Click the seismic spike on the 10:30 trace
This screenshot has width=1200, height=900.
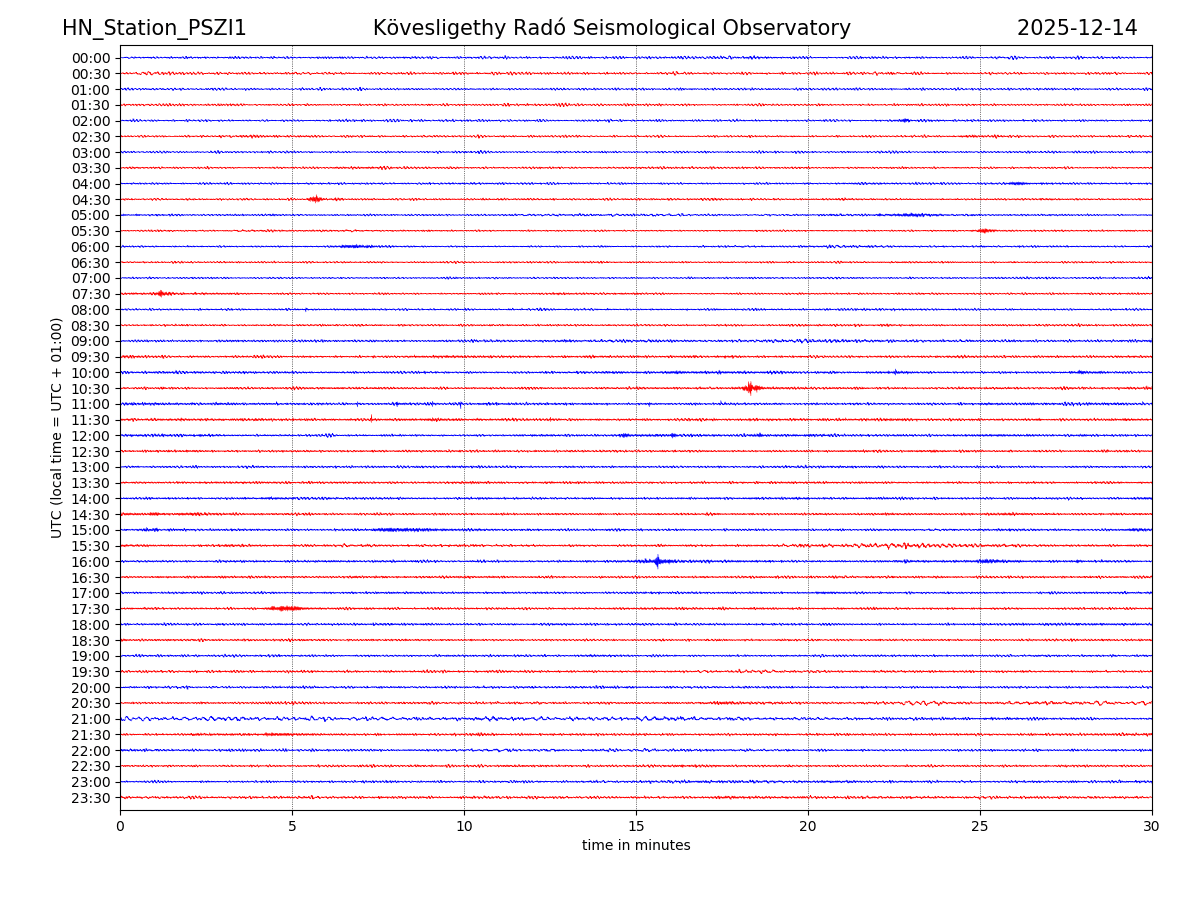(x=750, y=388)
